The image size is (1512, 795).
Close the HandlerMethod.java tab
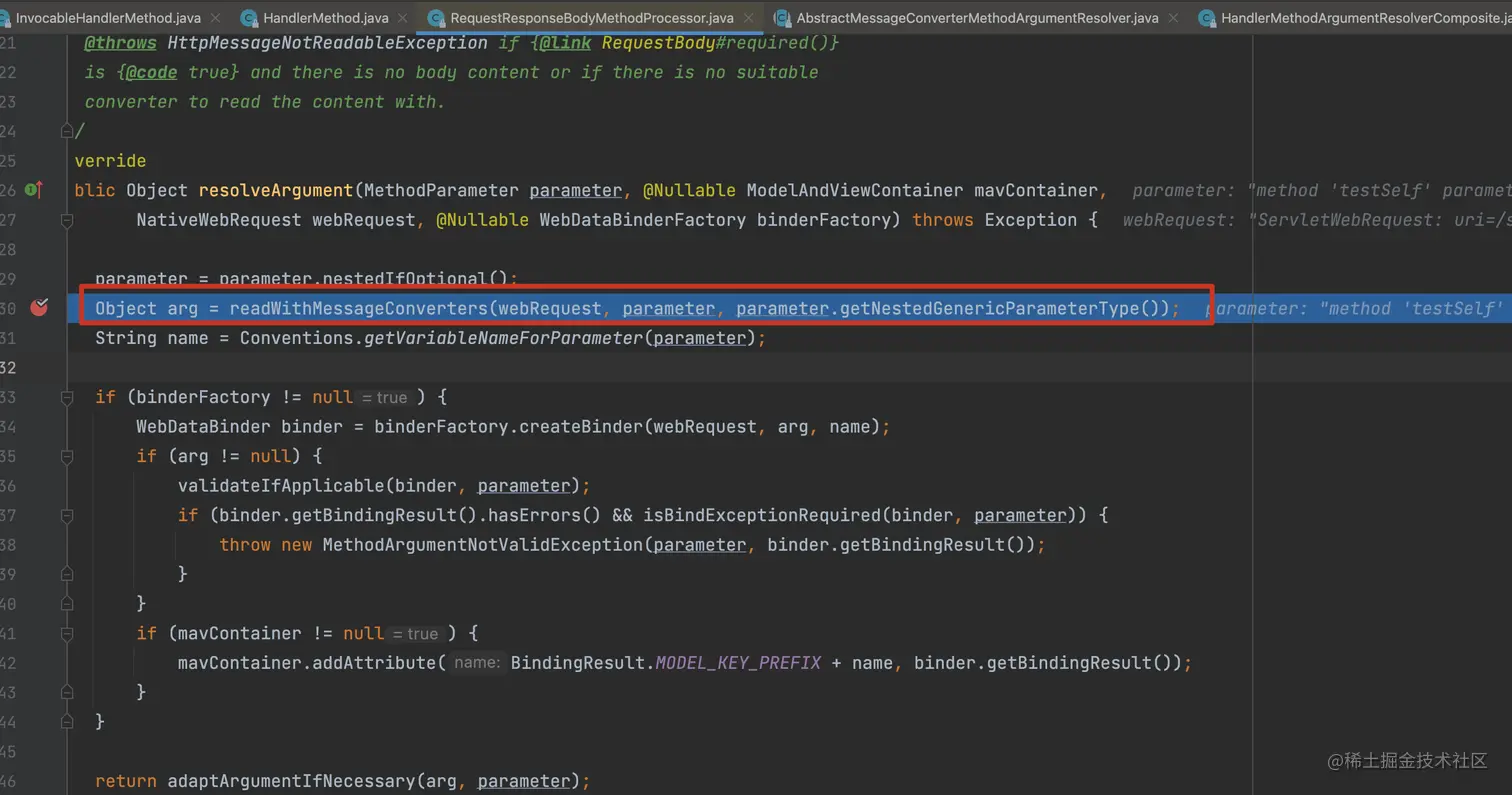403,18
